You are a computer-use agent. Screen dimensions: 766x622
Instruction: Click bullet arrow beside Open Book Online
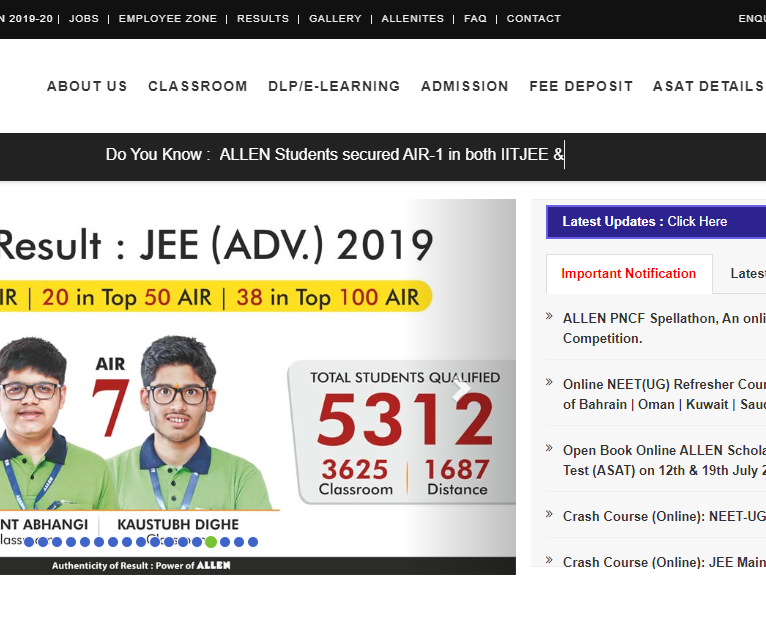tap(549, 448)
